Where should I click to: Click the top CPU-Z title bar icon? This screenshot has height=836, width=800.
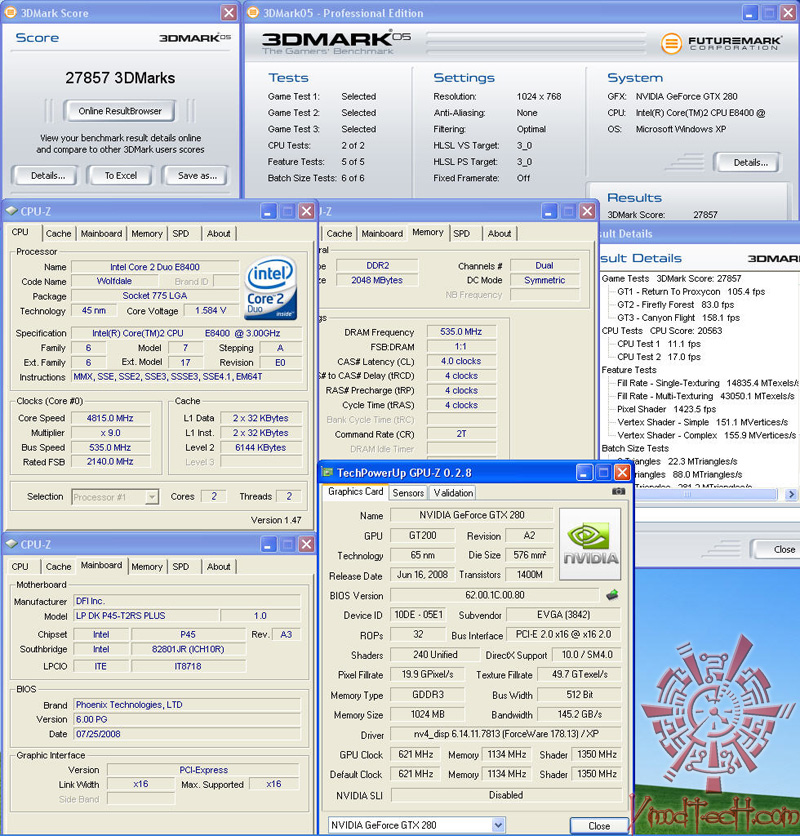pyautogui.click(x=12, y=211)
